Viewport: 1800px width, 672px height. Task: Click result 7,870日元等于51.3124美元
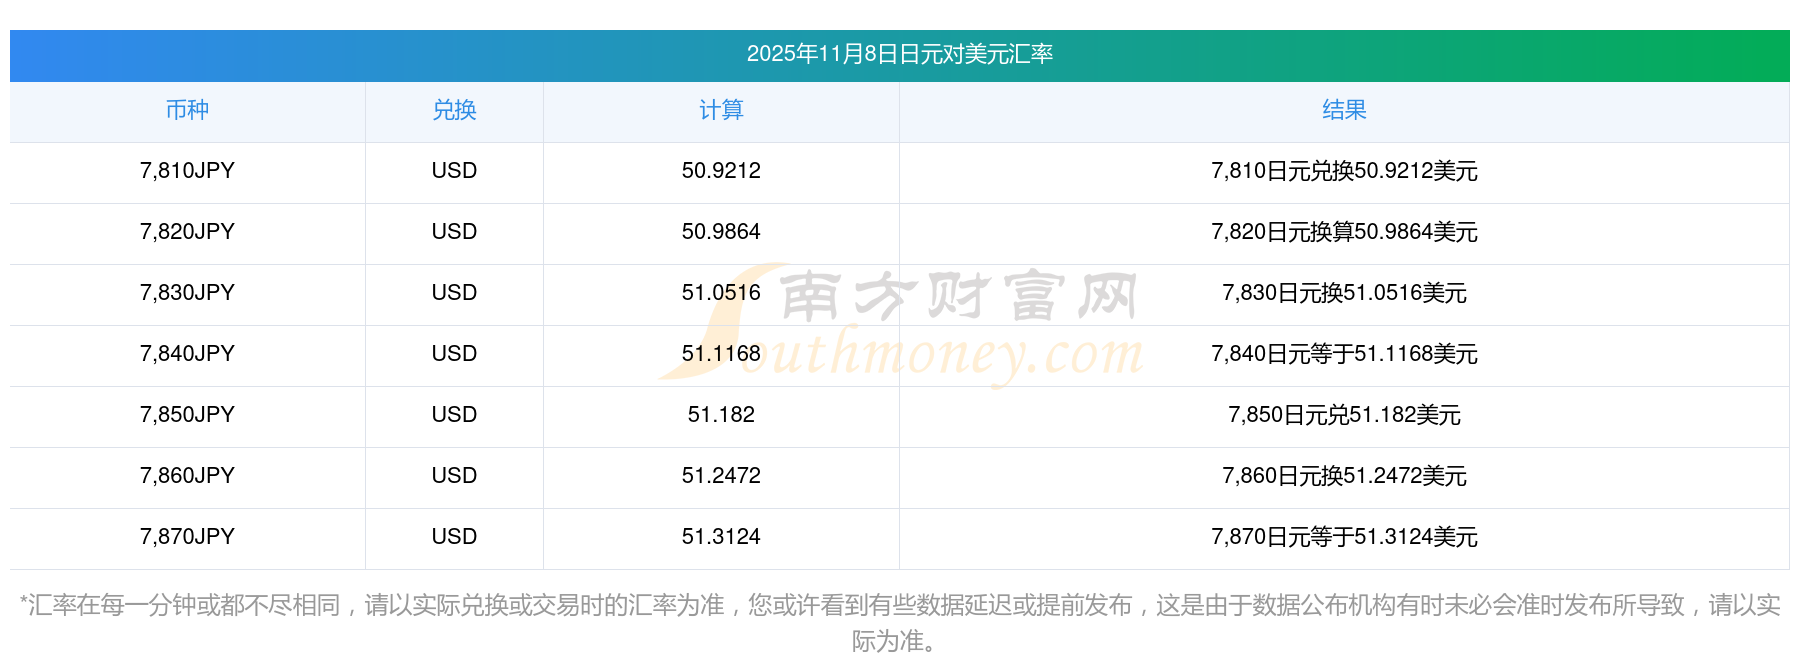point(1344,537)
